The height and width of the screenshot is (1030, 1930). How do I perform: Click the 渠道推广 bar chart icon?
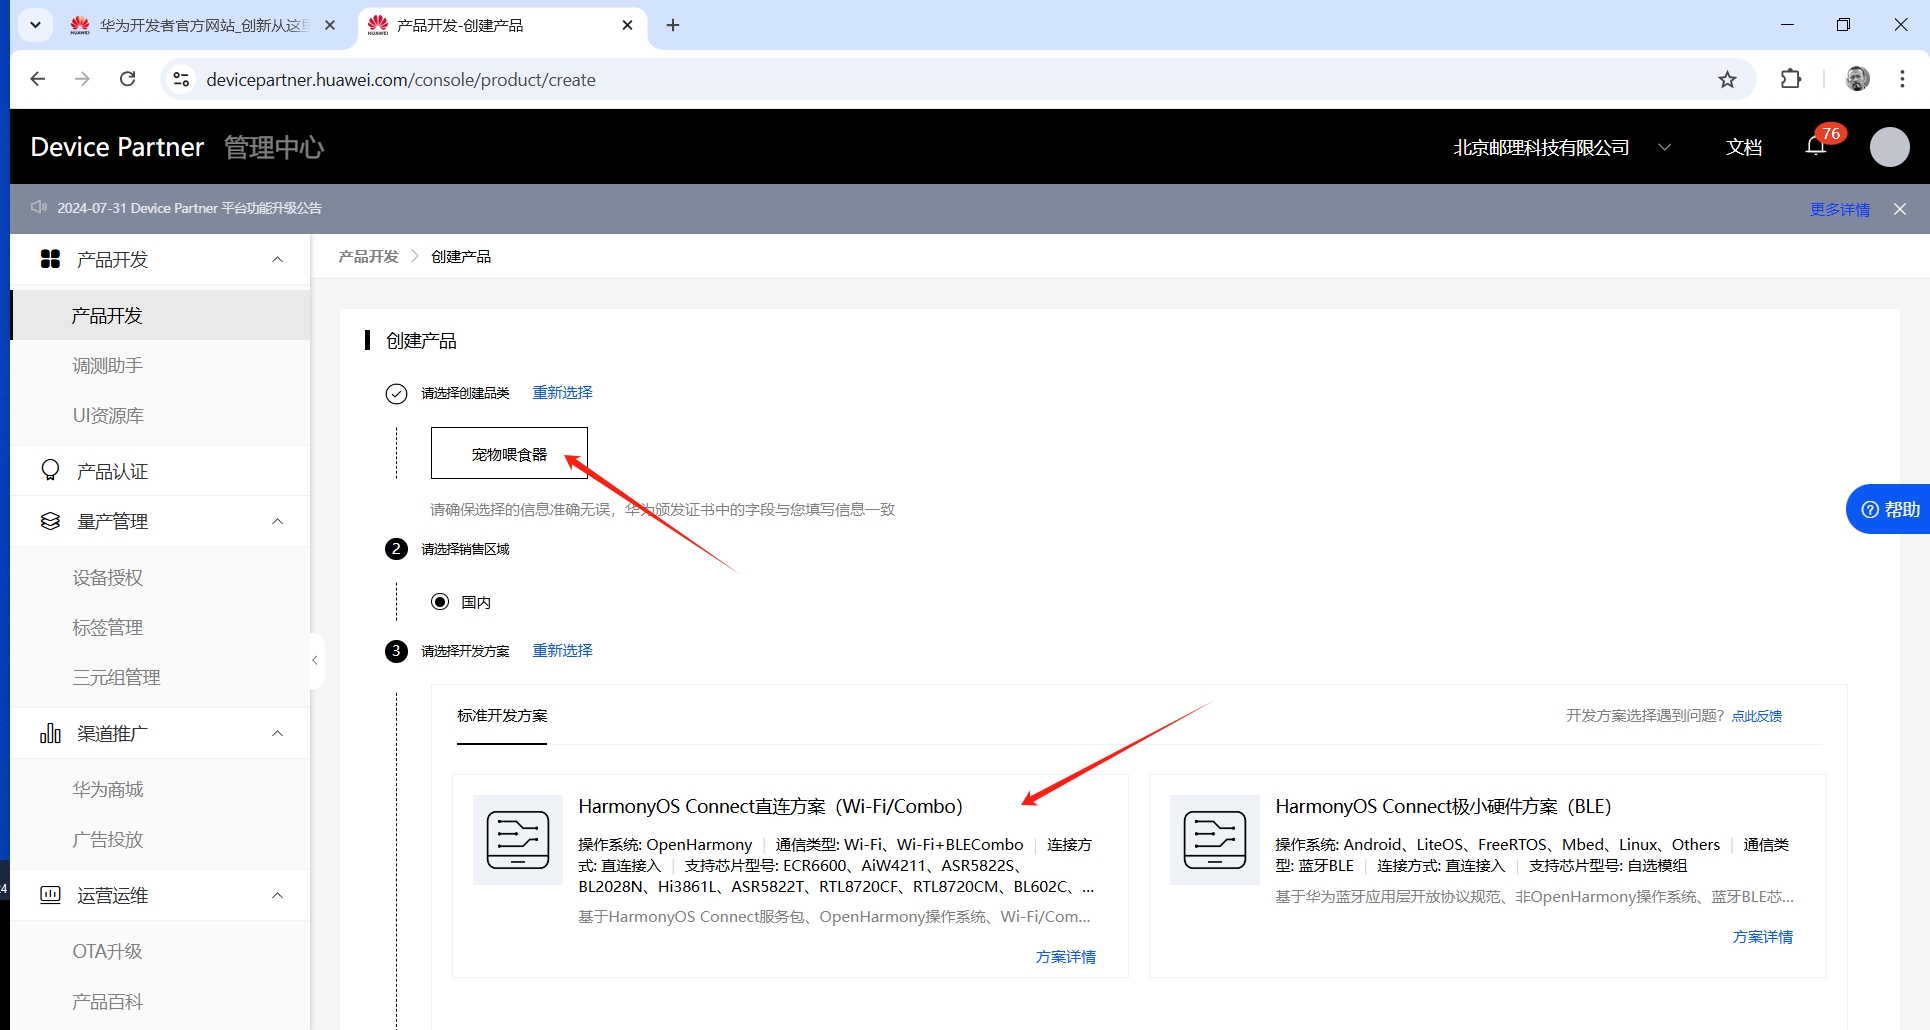[50, 733]
